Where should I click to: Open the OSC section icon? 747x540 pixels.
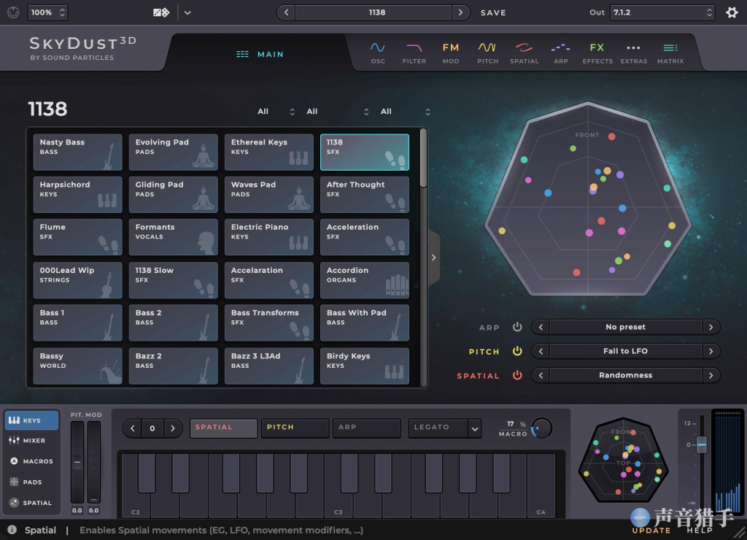click(378, 52)
